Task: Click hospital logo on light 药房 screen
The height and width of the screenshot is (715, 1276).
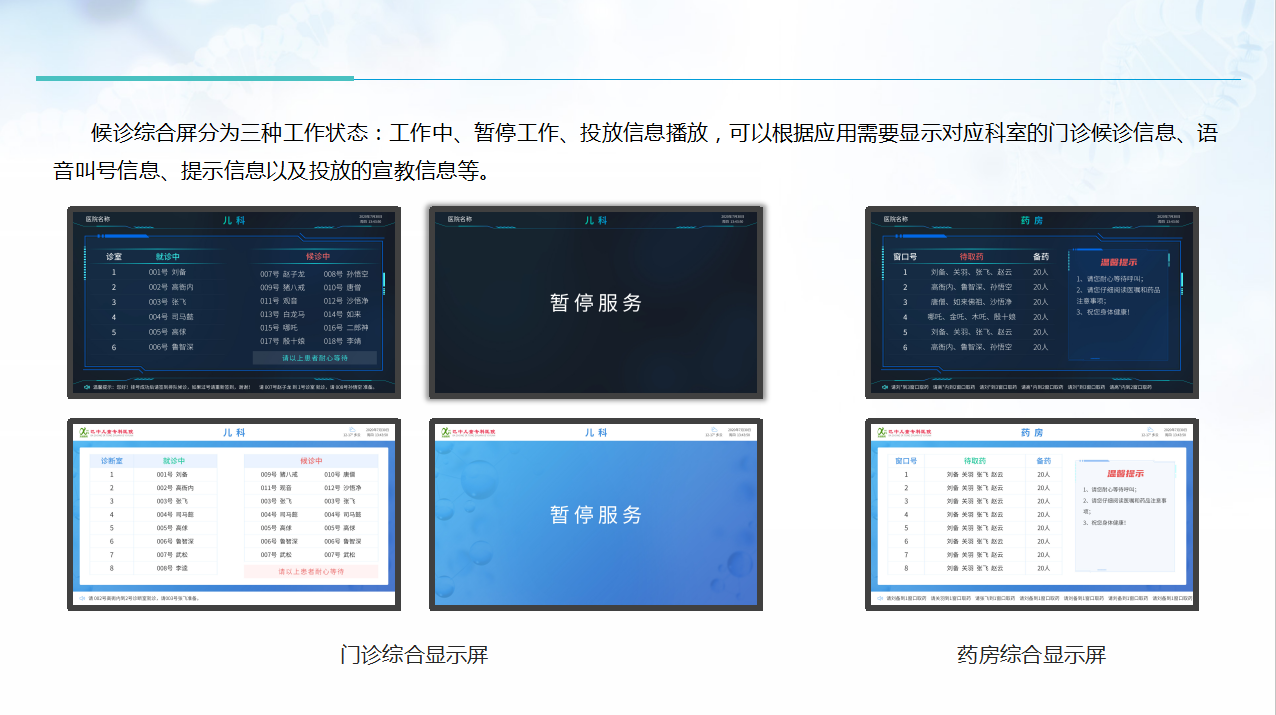Action: pos(904,432)
